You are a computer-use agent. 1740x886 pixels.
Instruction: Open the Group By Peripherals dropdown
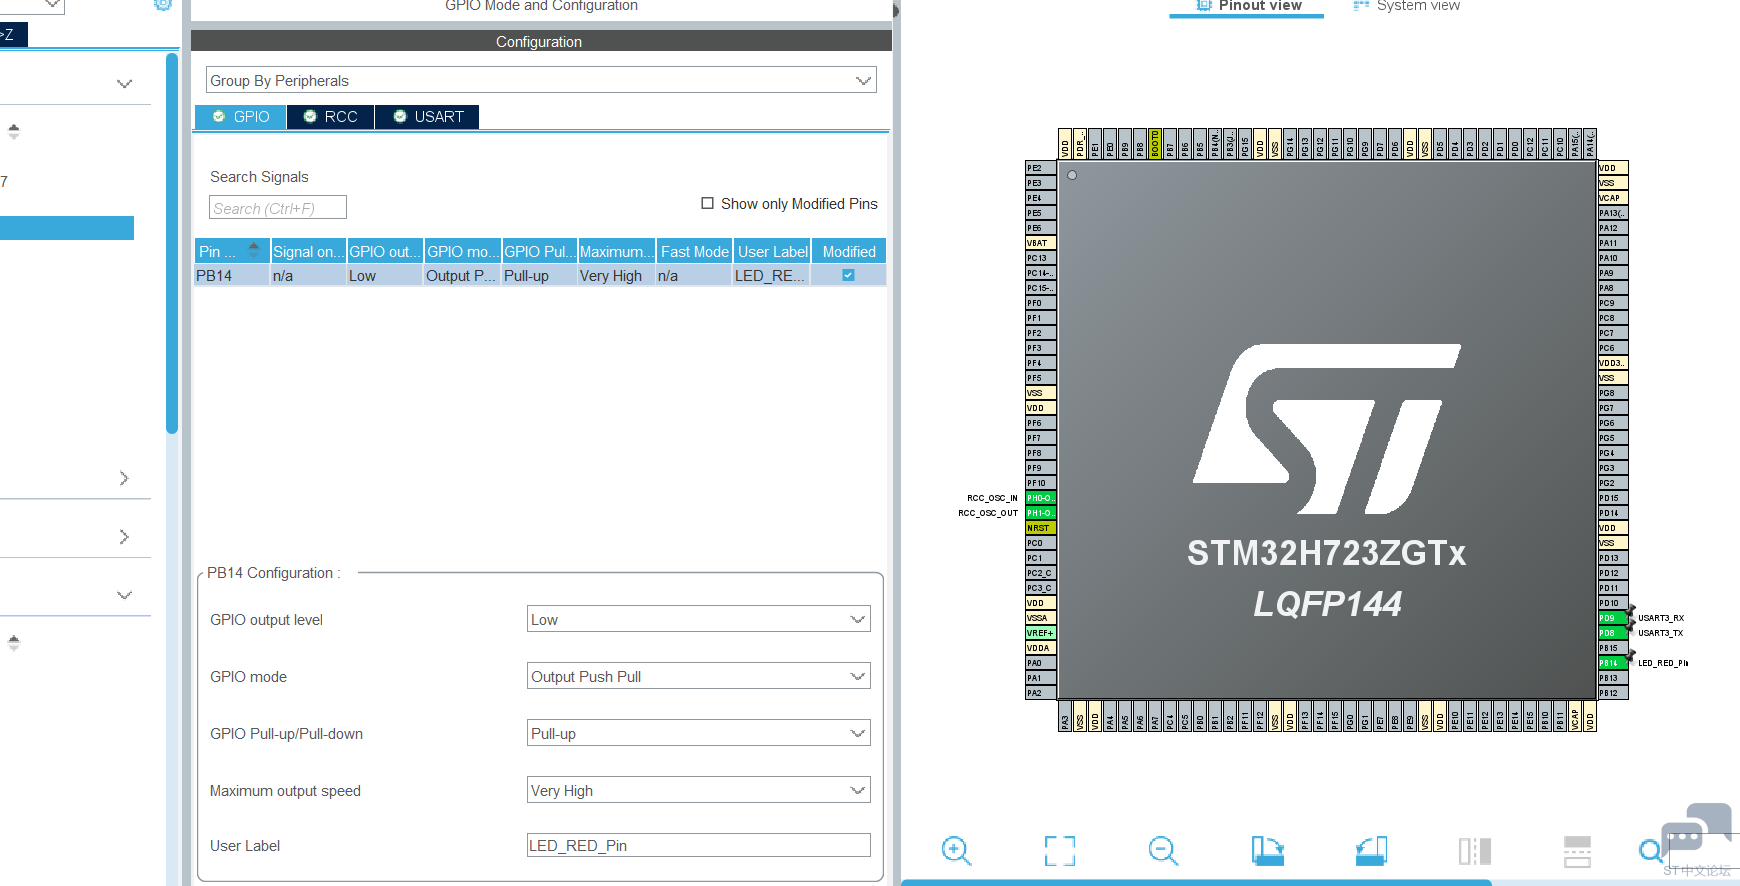[541, 80]
